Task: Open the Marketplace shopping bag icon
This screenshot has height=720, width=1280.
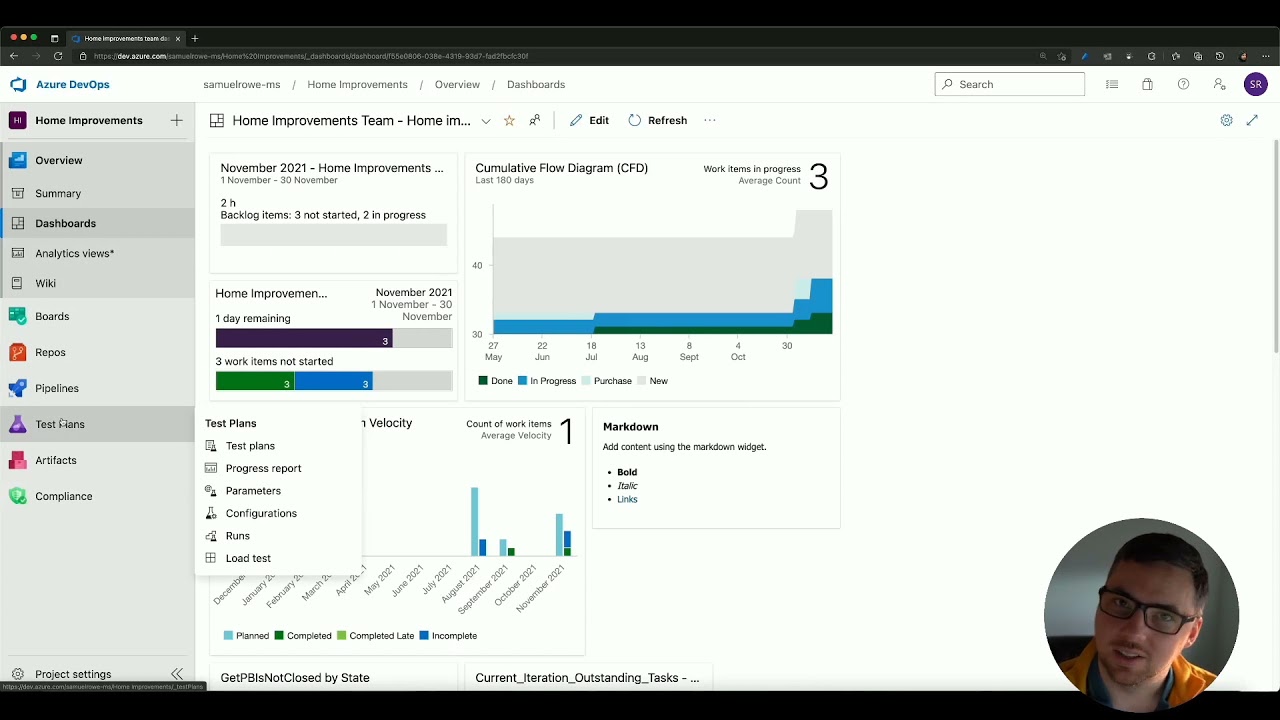Action: [1147, 84]
